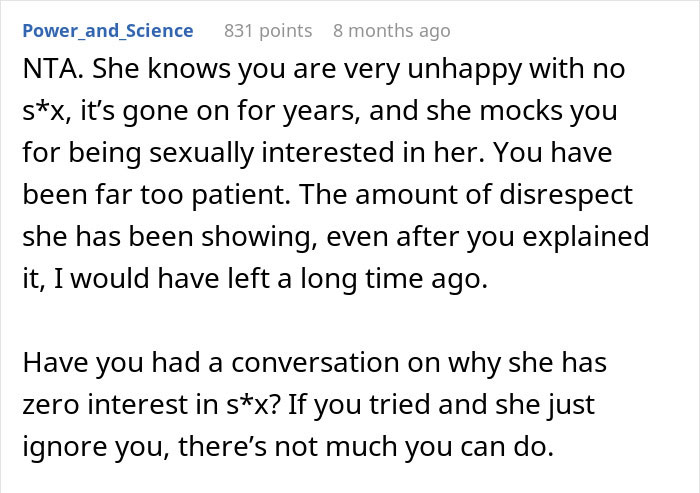The width and height of the screenshot is (700, 493).
Task: Click the 8 months ago timestamp
Action: 391,30
